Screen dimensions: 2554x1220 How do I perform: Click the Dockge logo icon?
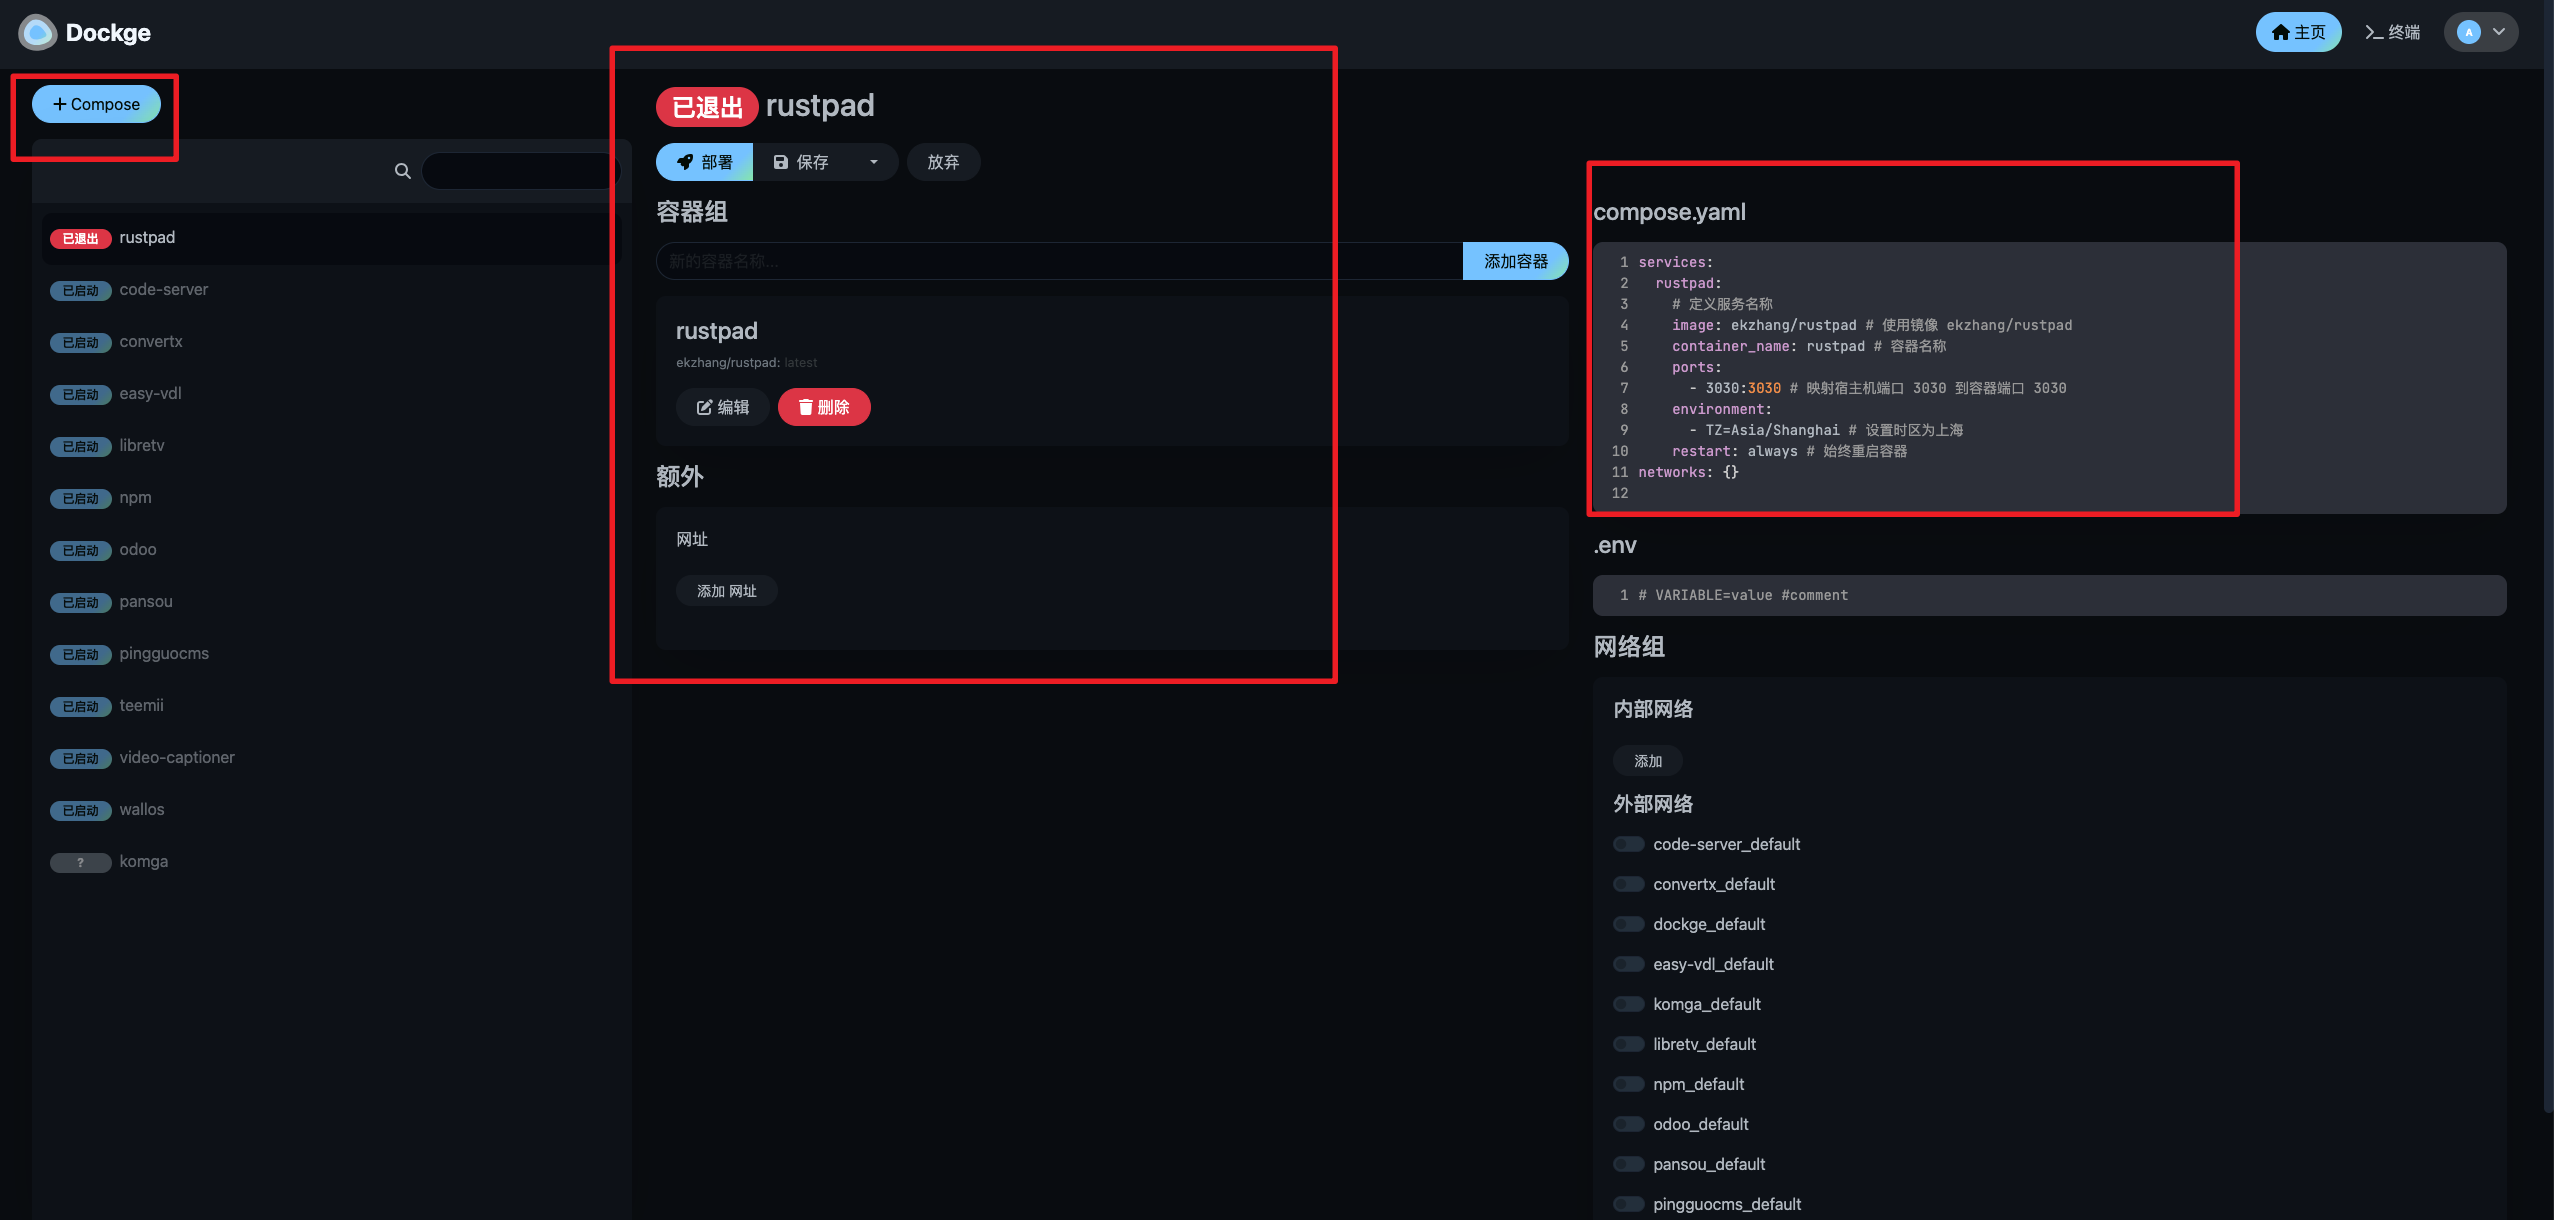point(37,33)
